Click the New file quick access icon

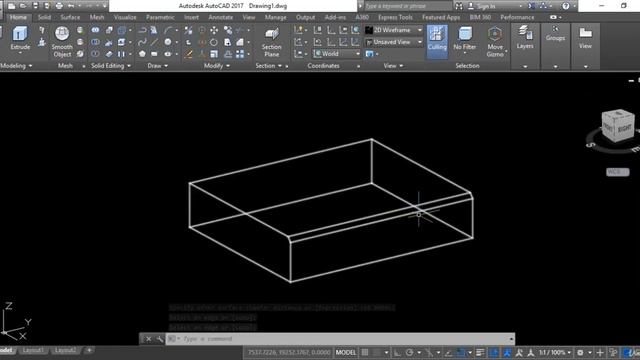pyautogui.click(x=11, y=6)
